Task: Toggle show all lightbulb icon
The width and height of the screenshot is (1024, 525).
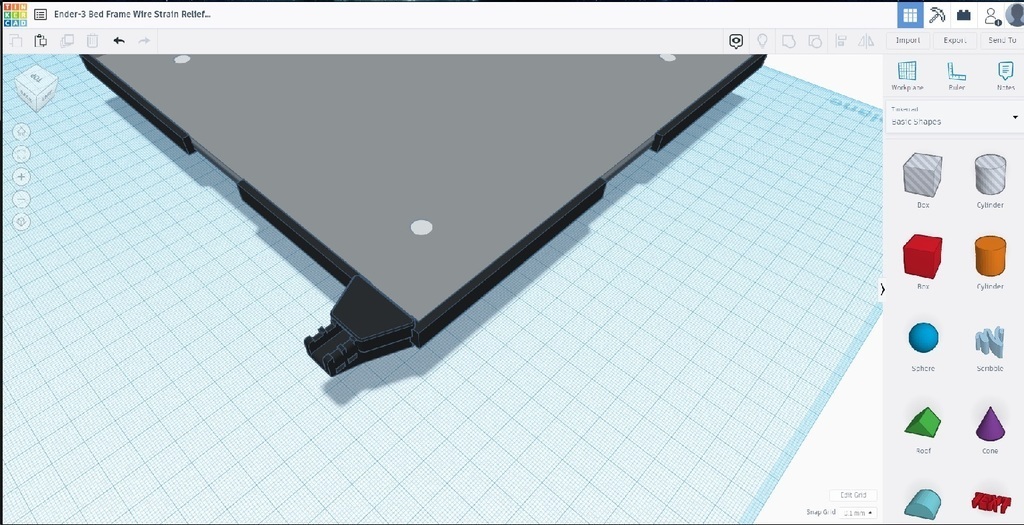Action: coord(761,41)
